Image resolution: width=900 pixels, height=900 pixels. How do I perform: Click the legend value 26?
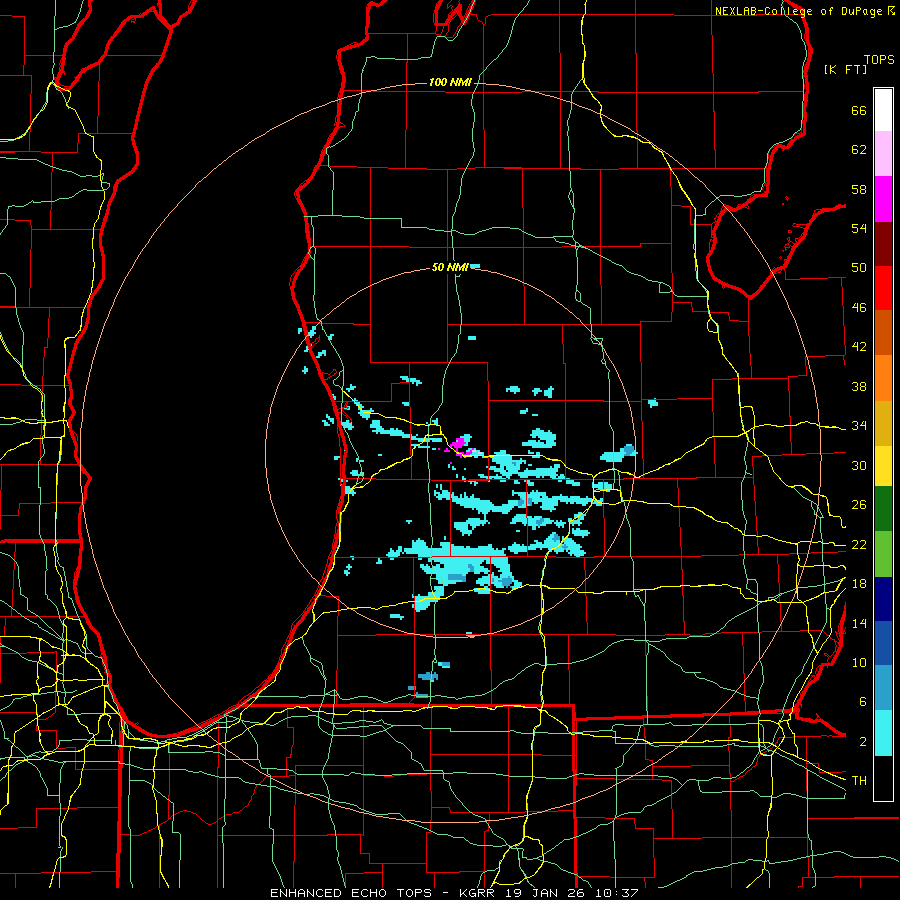pos(859,505)
